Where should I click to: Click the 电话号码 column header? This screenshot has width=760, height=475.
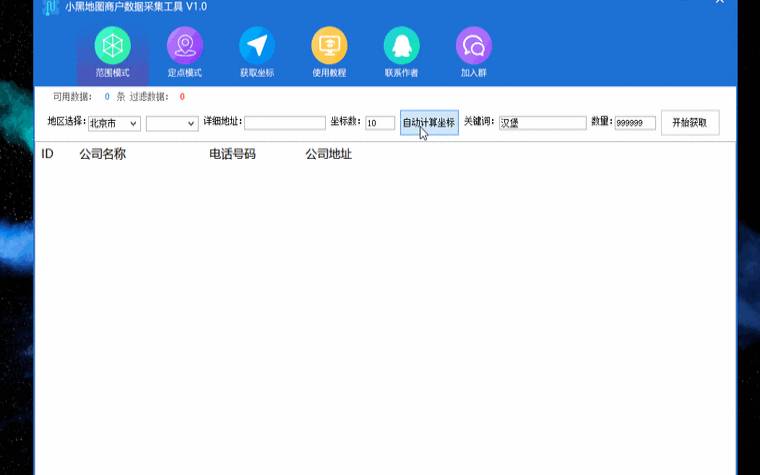(x=232, y=154)
